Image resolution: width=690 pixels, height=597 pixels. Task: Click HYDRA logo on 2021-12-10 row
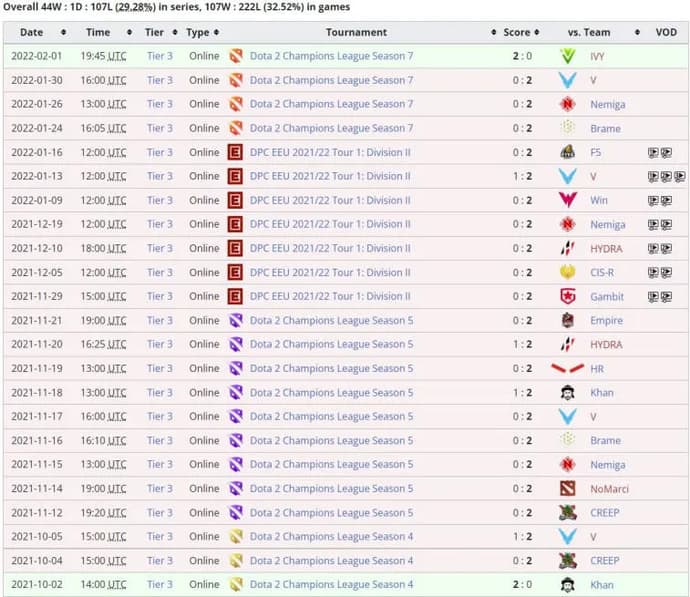pyautogui.click(x=568, y=248)
